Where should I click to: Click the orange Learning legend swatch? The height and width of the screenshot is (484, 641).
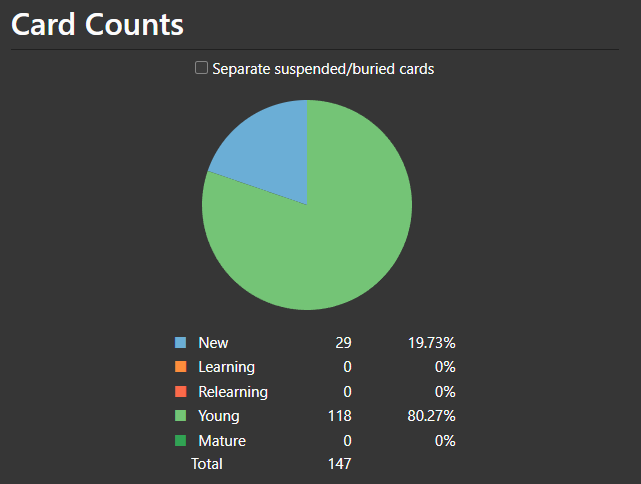(181, 367)
